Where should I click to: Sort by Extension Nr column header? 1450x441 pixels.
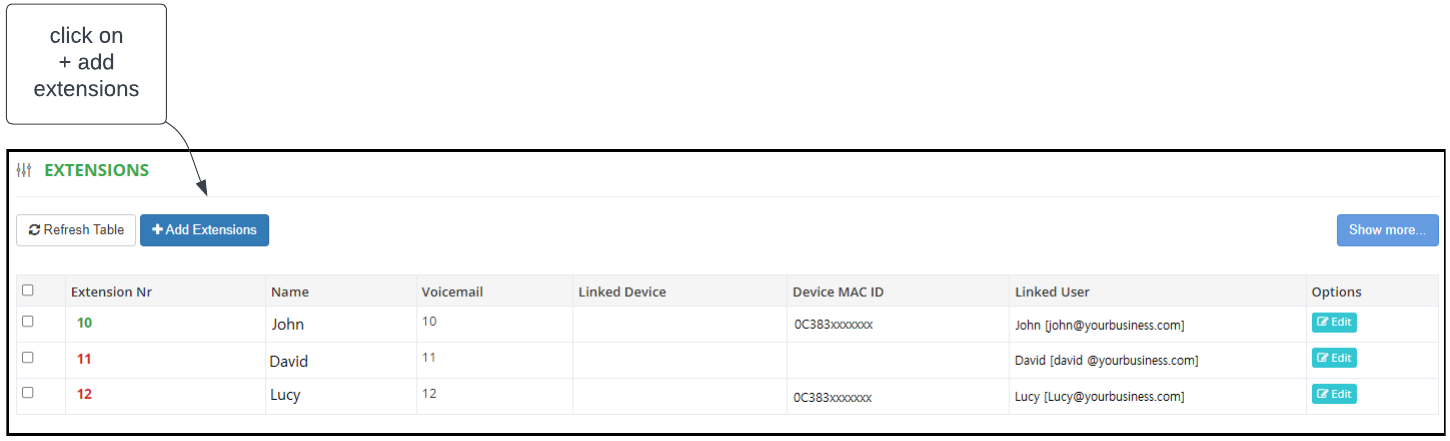pyautogui.click(x=111, y=292)
